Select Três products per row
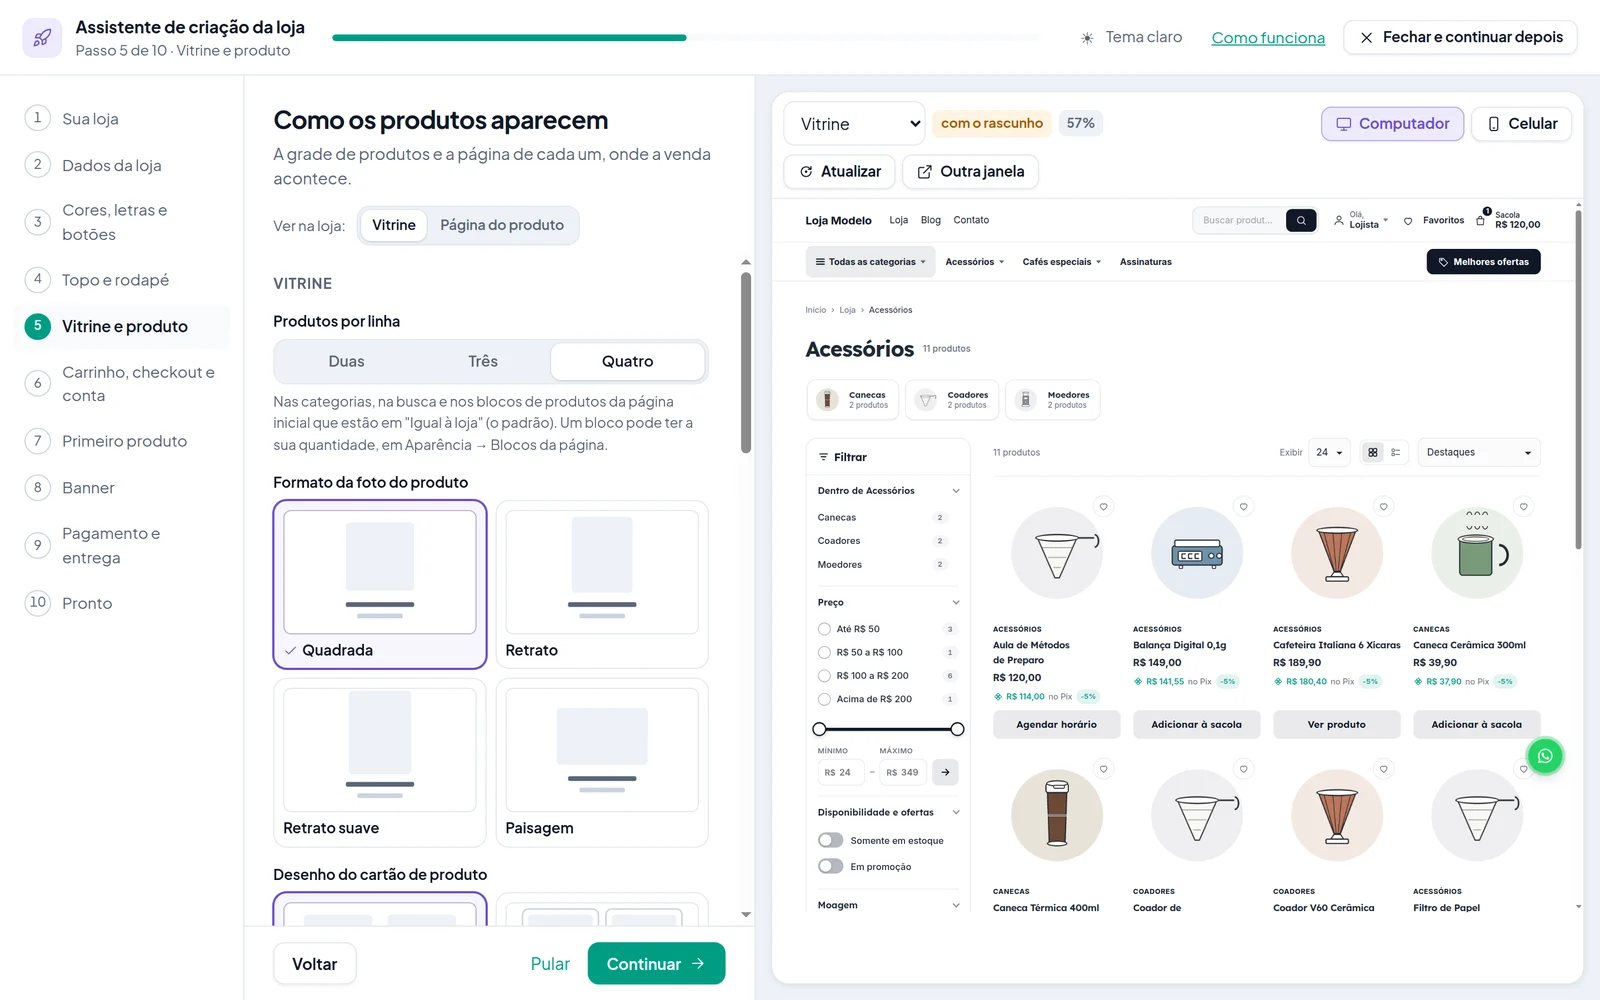Image resolution: width=1600 pixels, height=1000 pixels. tap(483, 361)
